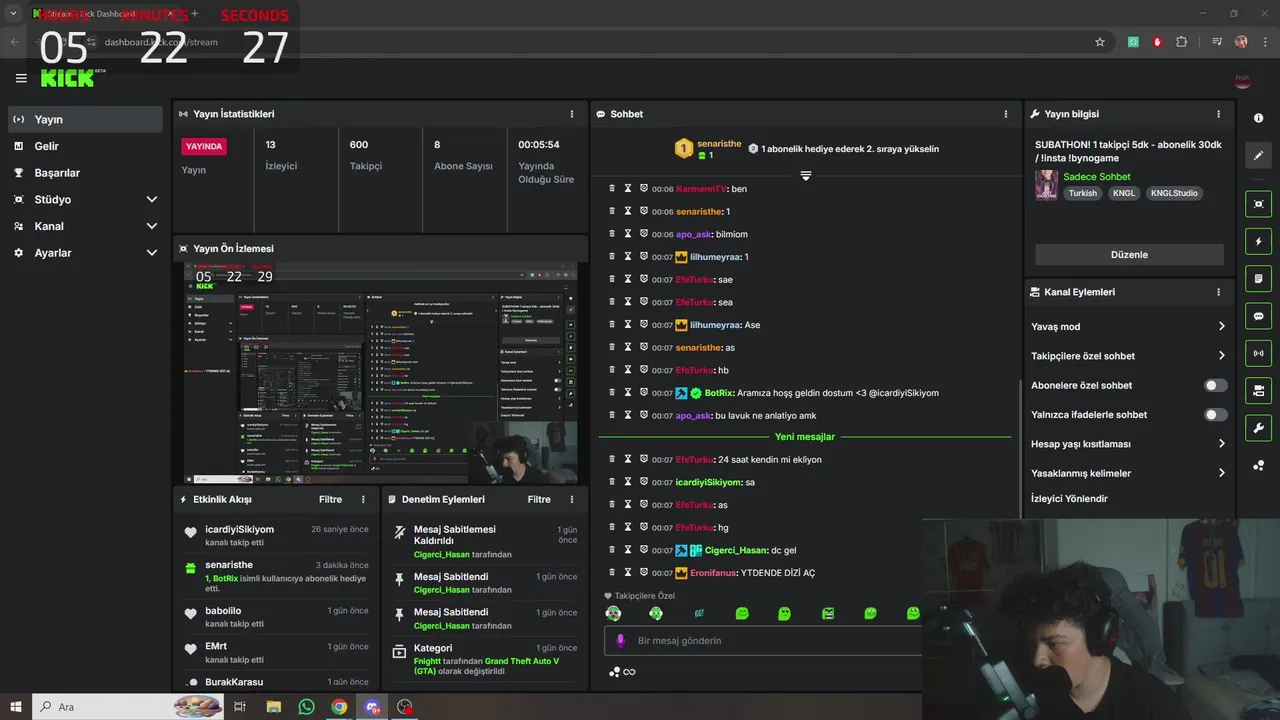1280x720 pixels.
Task: Click the Windows Start button
Action: click(x=16, y=707)
